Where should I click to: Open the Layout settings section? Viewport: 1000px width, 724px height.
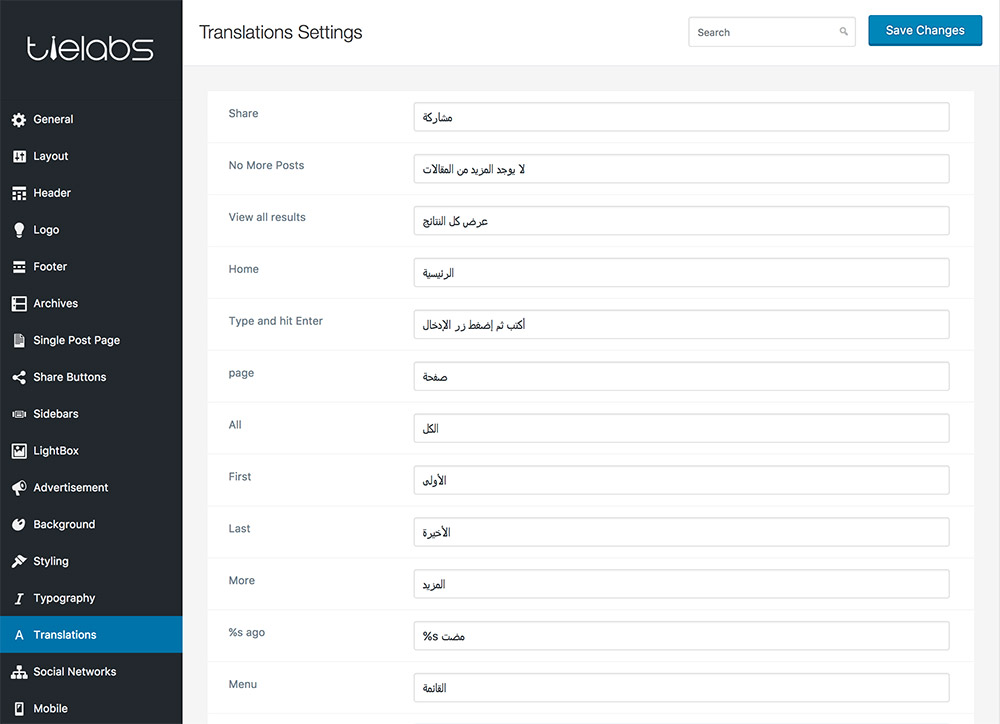pyautogui.click(x=91, y=156)
